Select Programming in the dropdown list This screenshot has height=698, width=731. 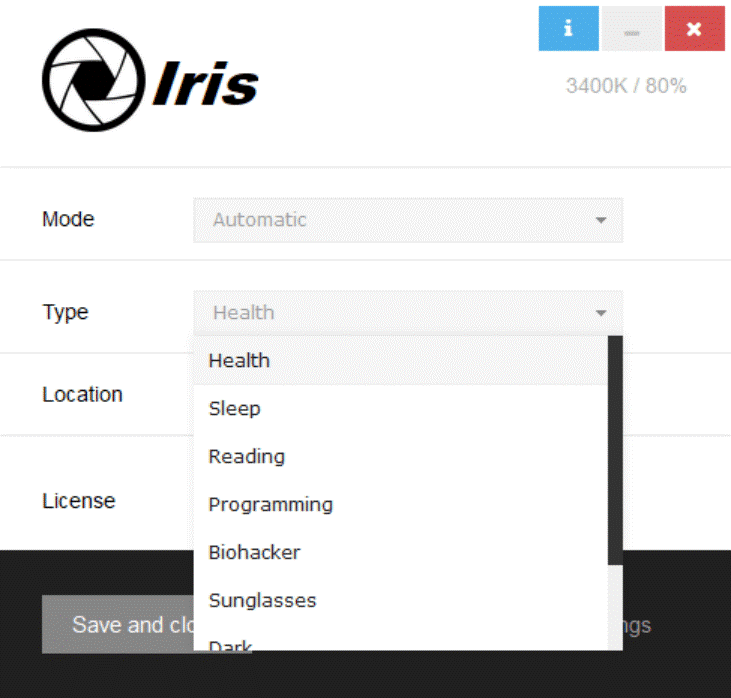coord(400,504)
